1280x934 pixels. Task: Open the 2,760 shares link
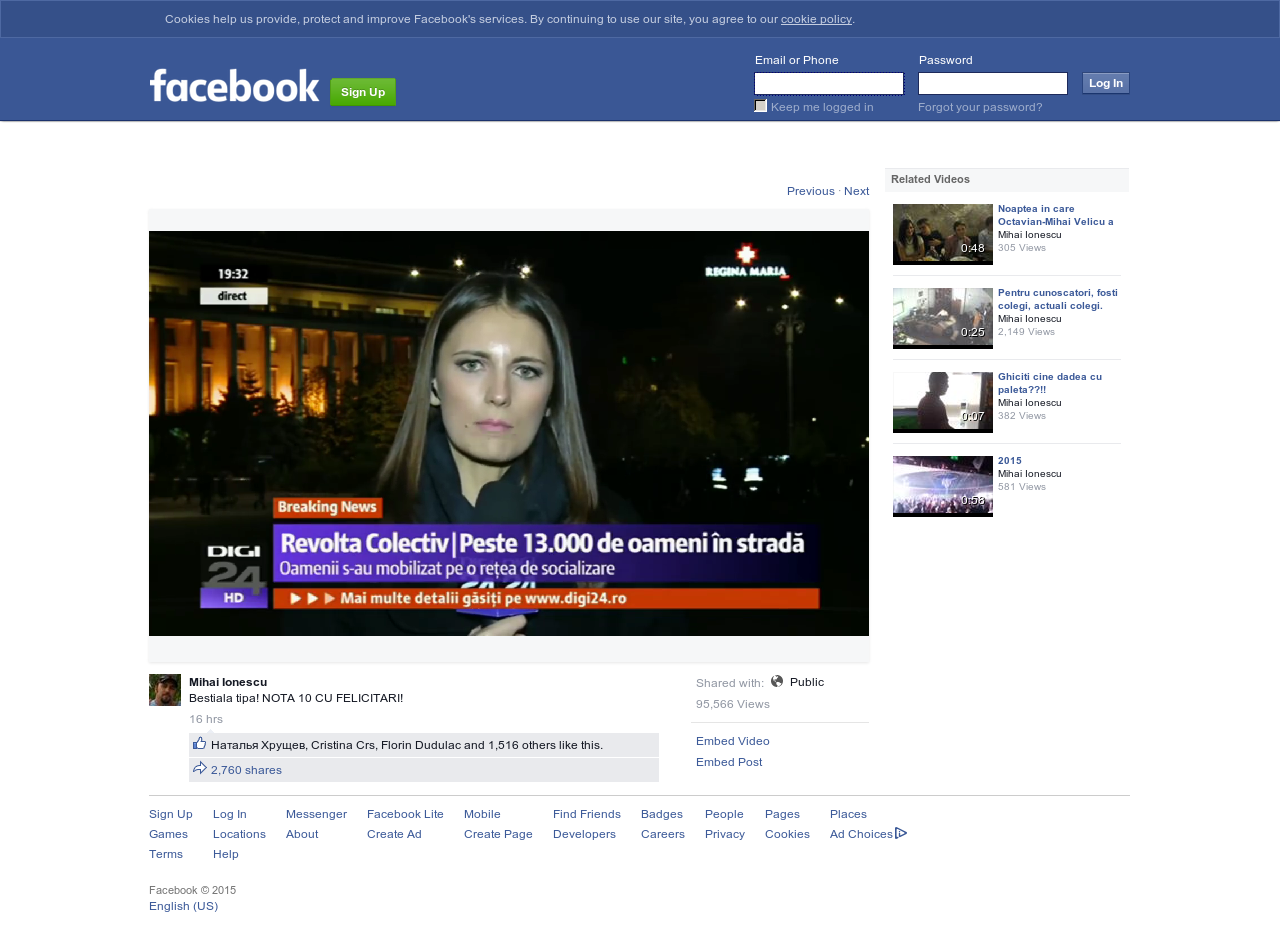coord(246,770)
